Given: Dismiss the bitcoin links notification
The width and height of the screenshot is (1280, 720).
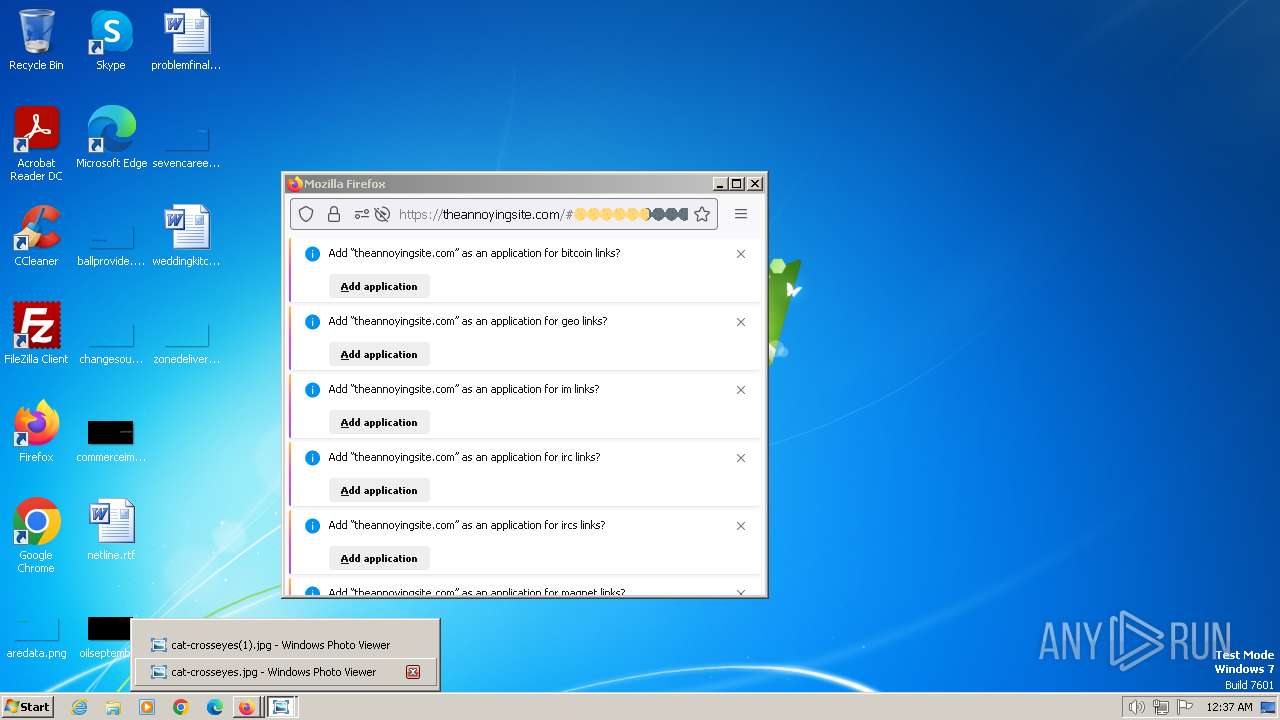Looking at the screenshot, I should (741, 254).
